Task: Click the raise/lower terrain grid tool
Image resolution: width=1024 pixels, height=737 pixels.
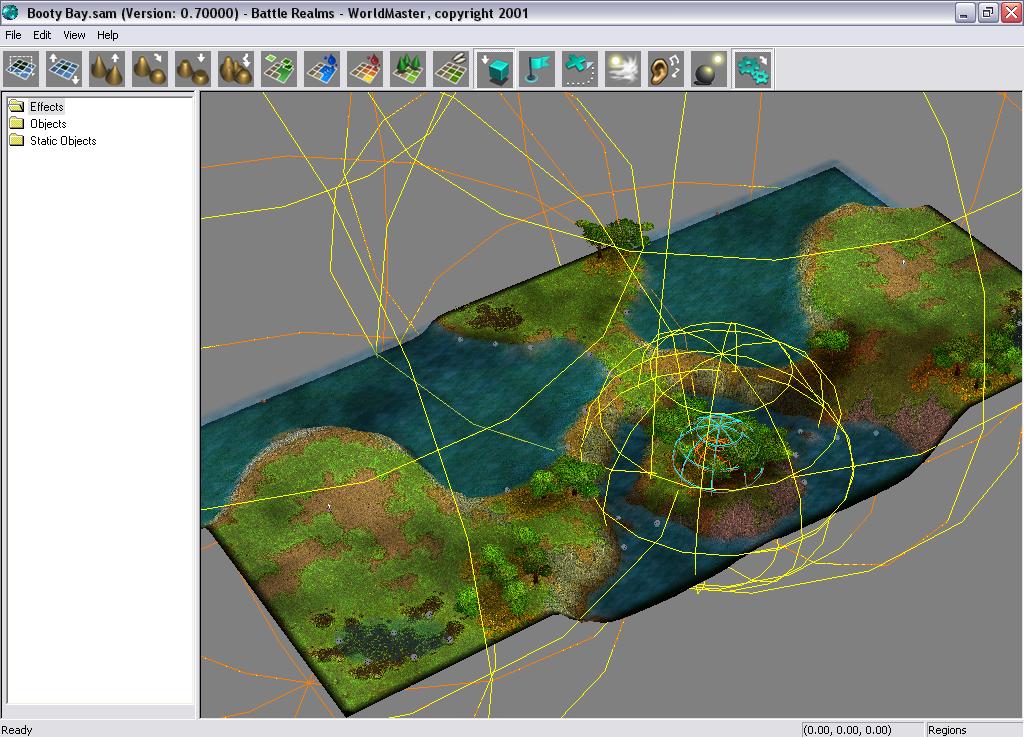Action: pyautogui.click(x=64, y=69)
